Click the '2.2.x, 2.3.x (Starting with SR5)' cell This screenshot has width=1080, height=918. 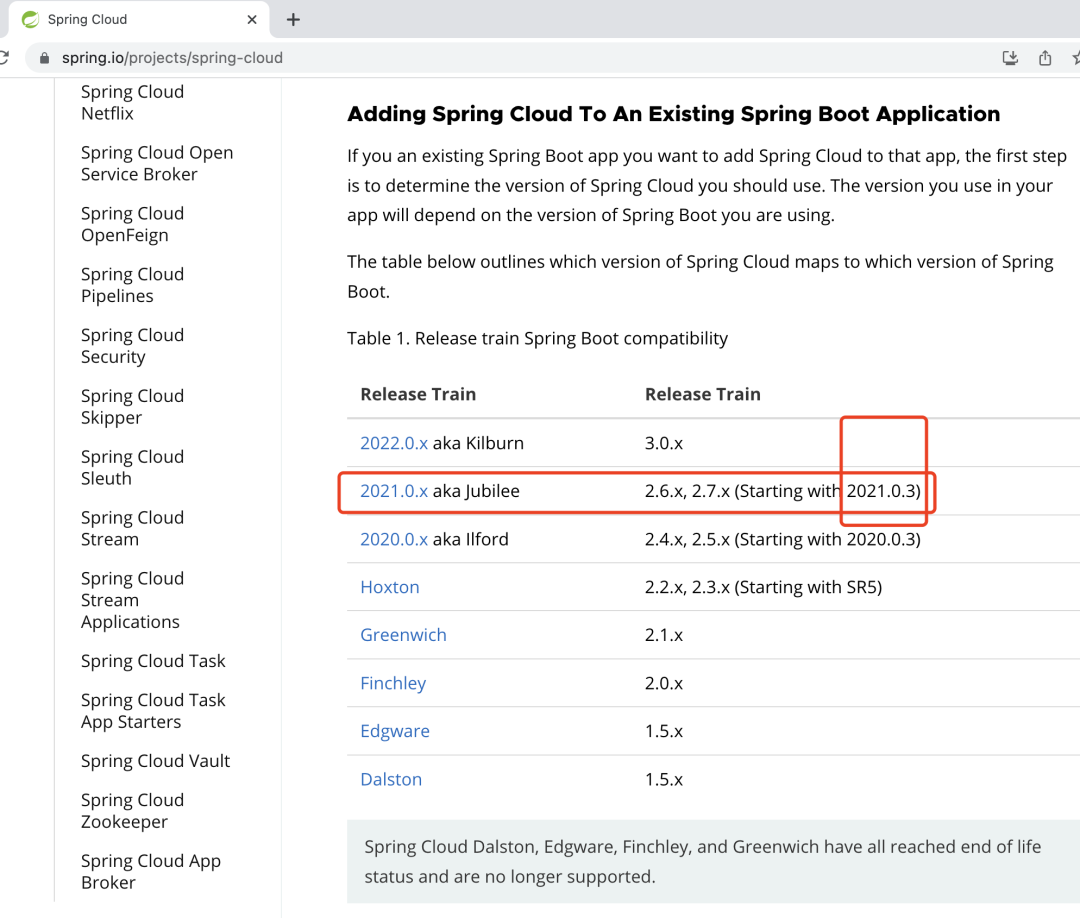click(x=763, y=587)
